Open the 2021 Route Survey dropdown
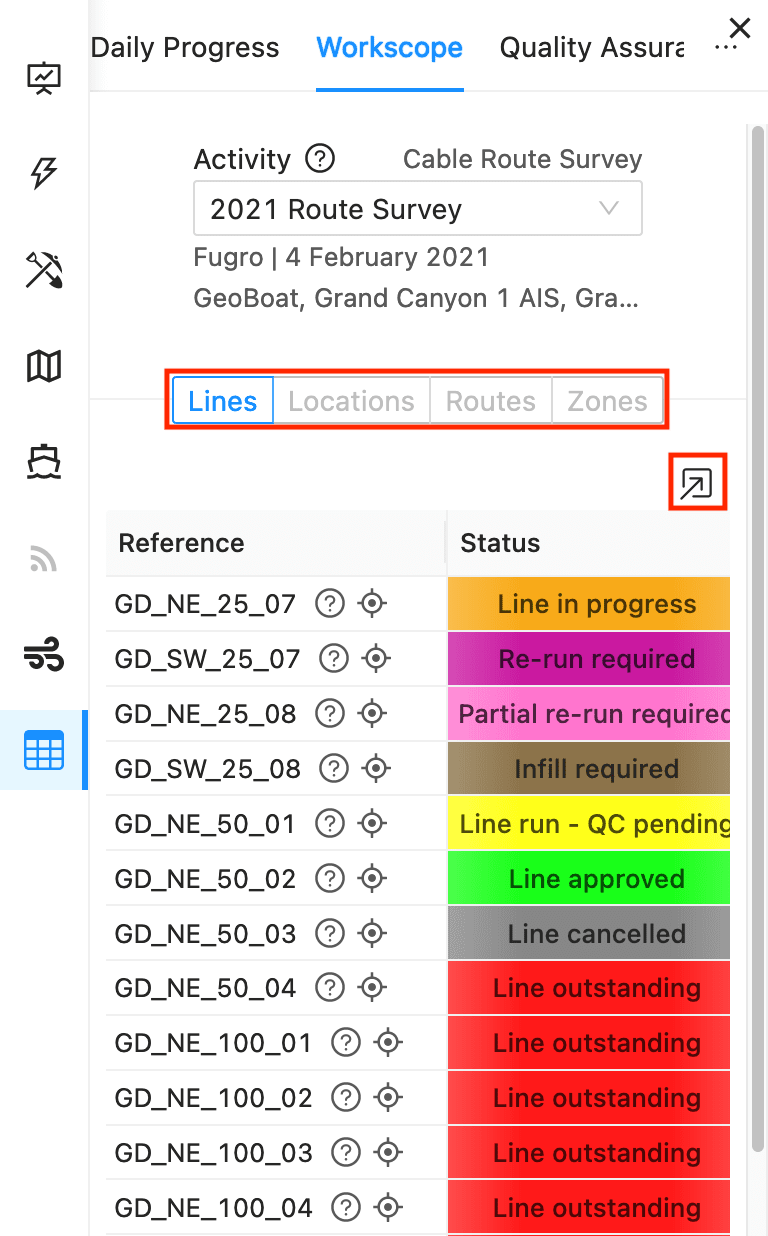This screenshot has height=1236, width=768. pos(418,209)
